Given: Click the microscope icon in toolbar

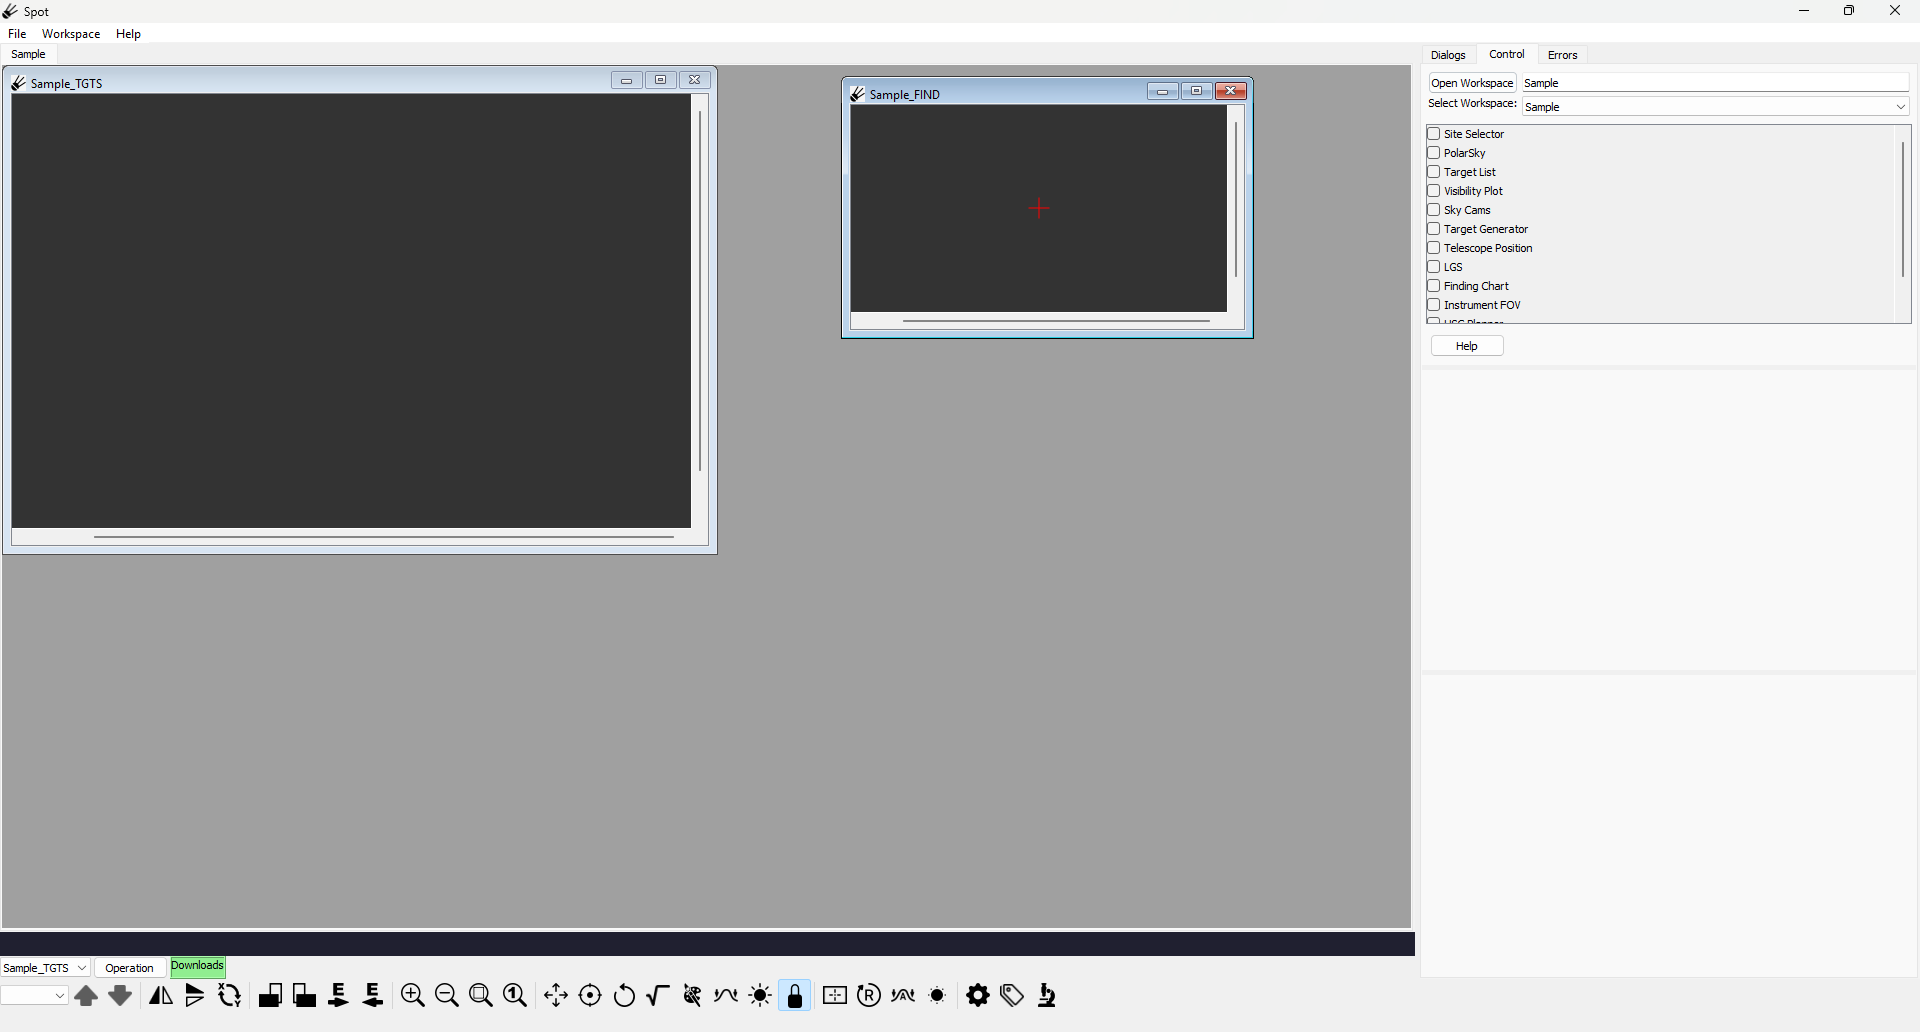Looking at the screenshot, I should [1047, 996].
